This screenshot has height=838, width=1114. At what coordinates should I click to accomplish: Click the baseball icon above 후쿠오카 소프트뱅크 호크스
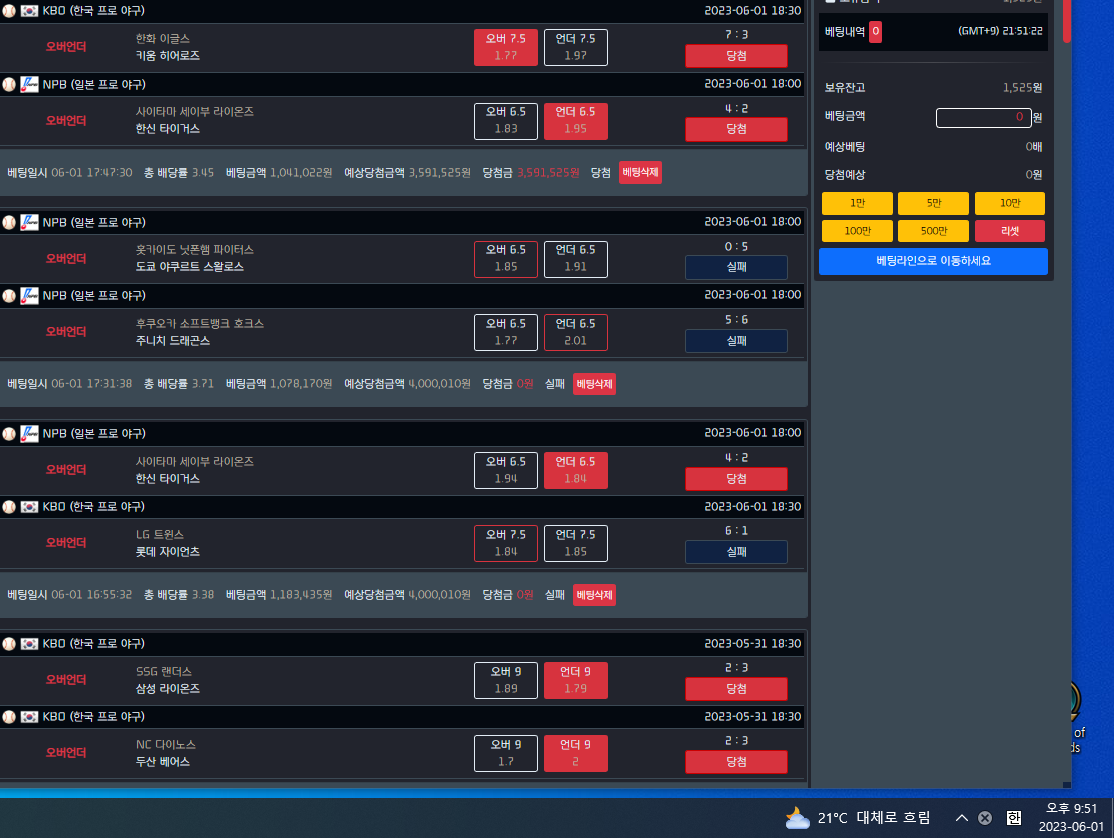[x=9, y=295]
